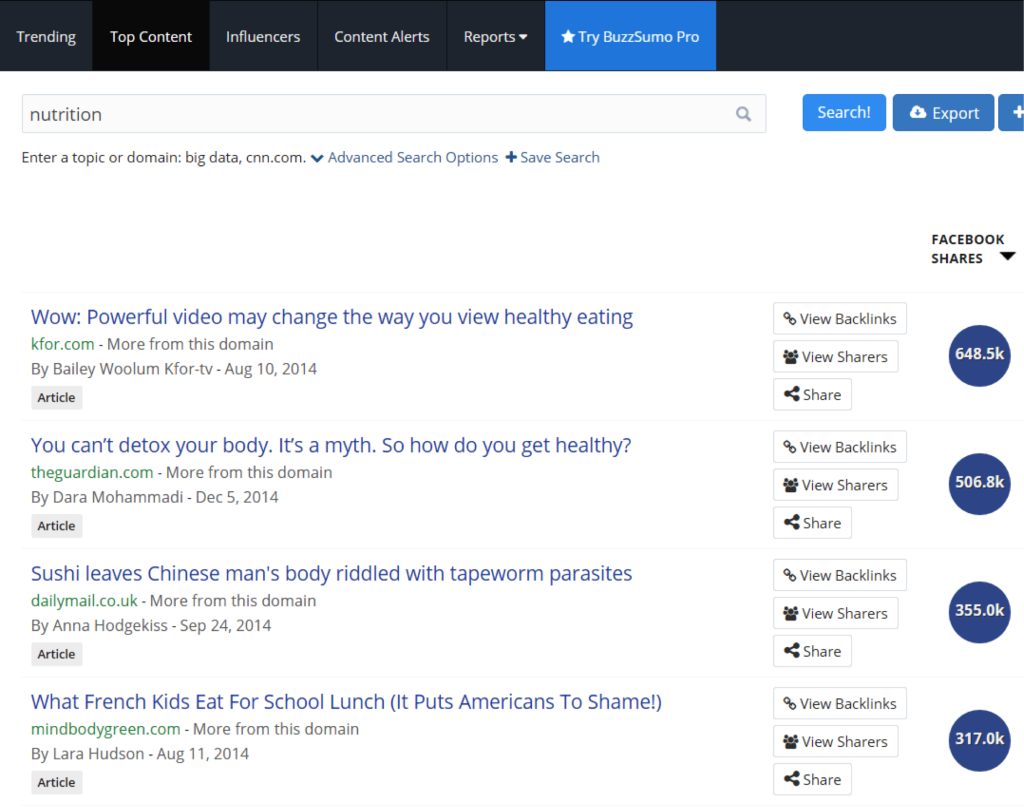The width and height of the screenshot is (1024, 809).
Task: Click 'By Bailey Woolum Kfor-tv - Aug 10, 2014'
Action: pos(174,370)
